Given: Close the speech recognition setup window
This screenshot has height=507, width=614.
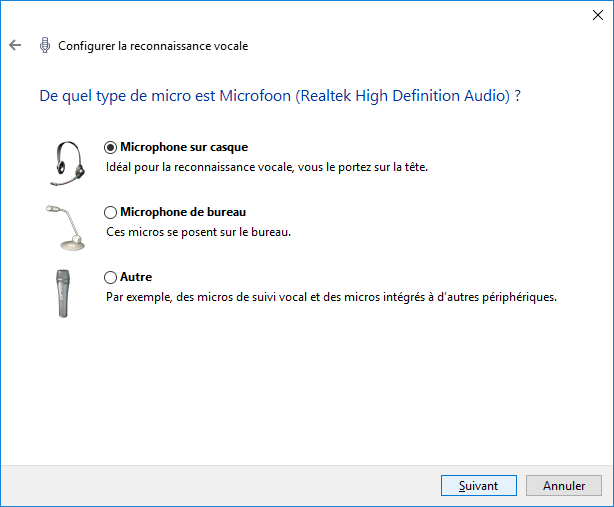Looking at the screenshot, I should [598, 15].
